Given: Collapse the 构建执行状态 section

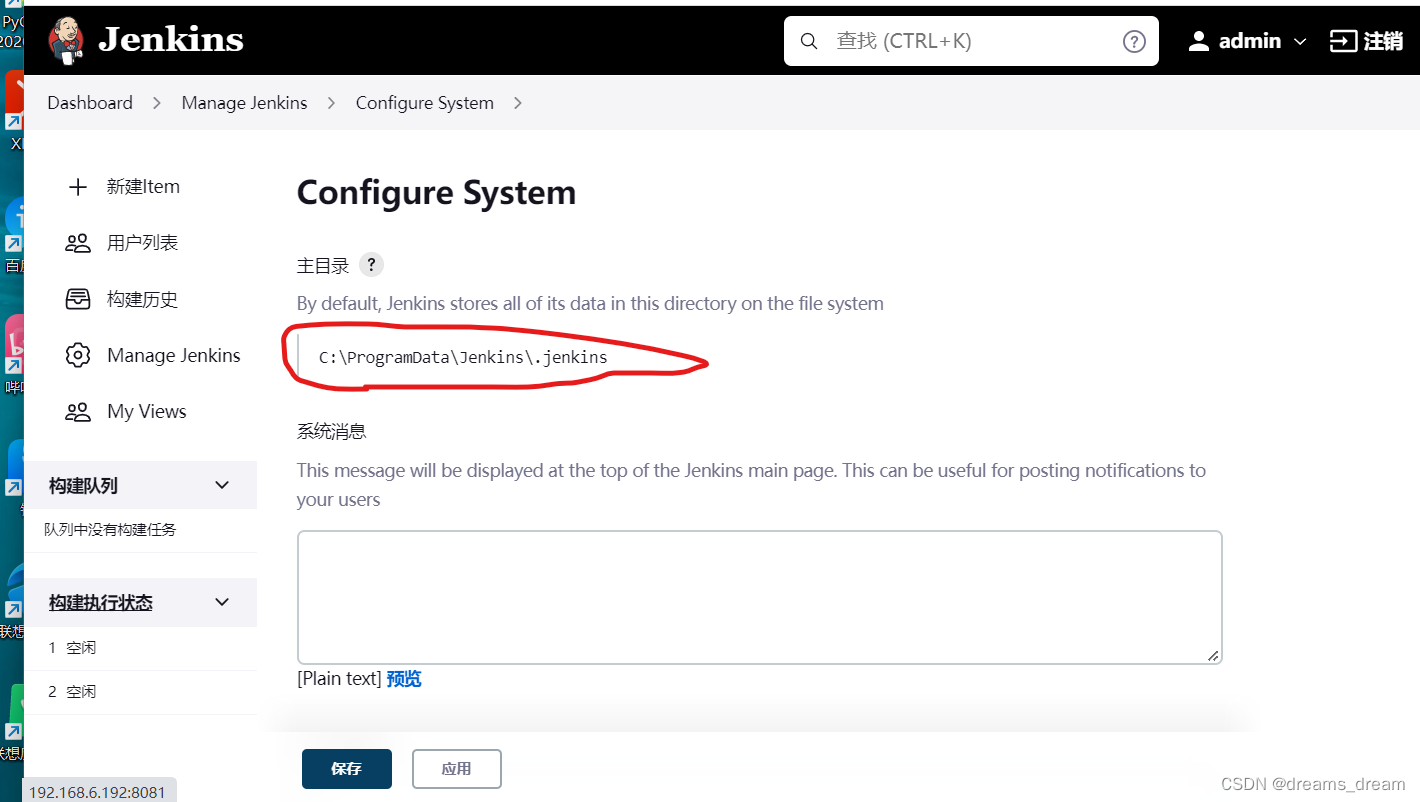Looking at the screenshot, I should [x=221, y=602].
